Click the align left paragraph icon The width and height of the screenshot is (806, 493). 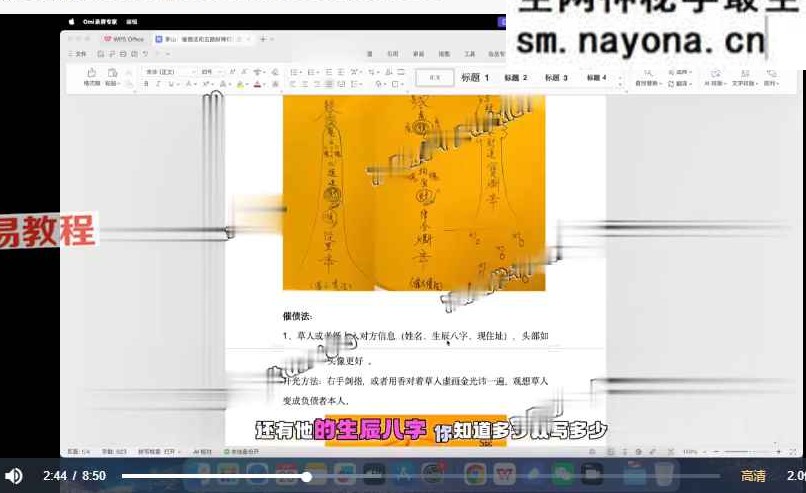point(292,84)
